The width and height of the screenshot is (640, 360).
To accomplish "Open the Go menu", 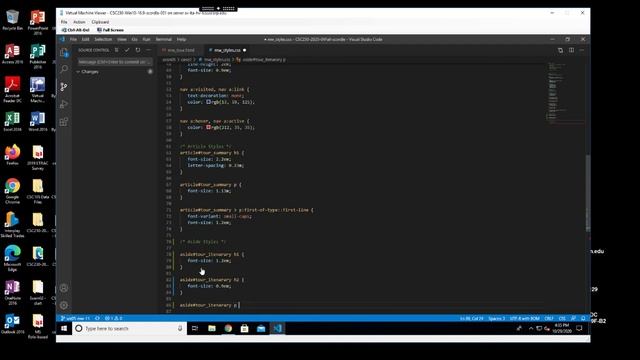I will tap(134, 40).
